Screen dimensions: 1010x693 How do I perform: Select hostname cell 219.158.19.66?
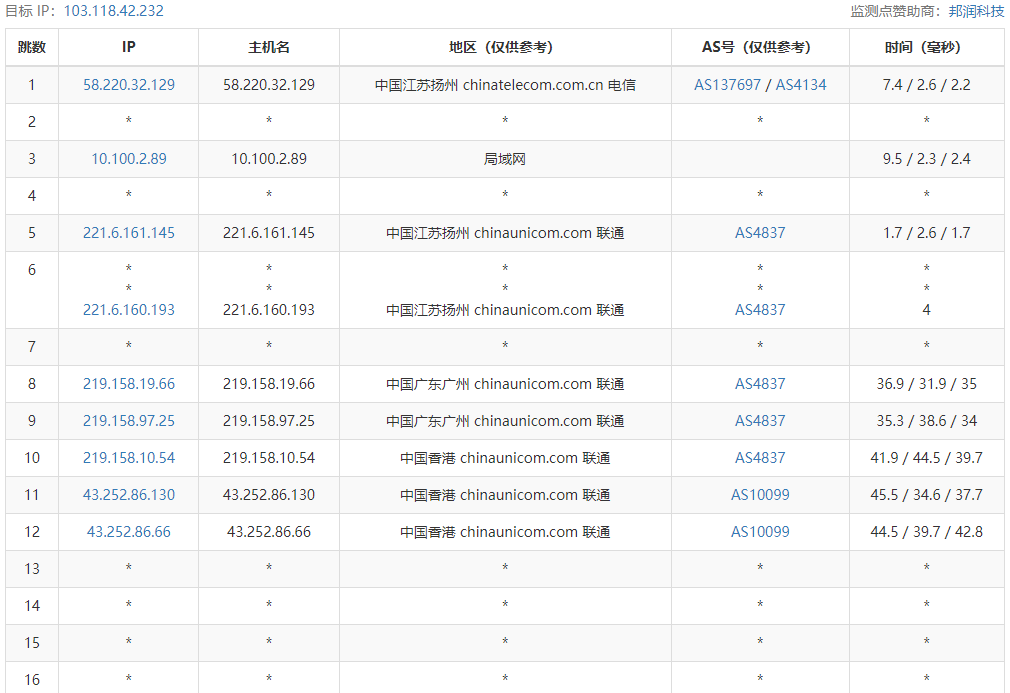(269, 384)
